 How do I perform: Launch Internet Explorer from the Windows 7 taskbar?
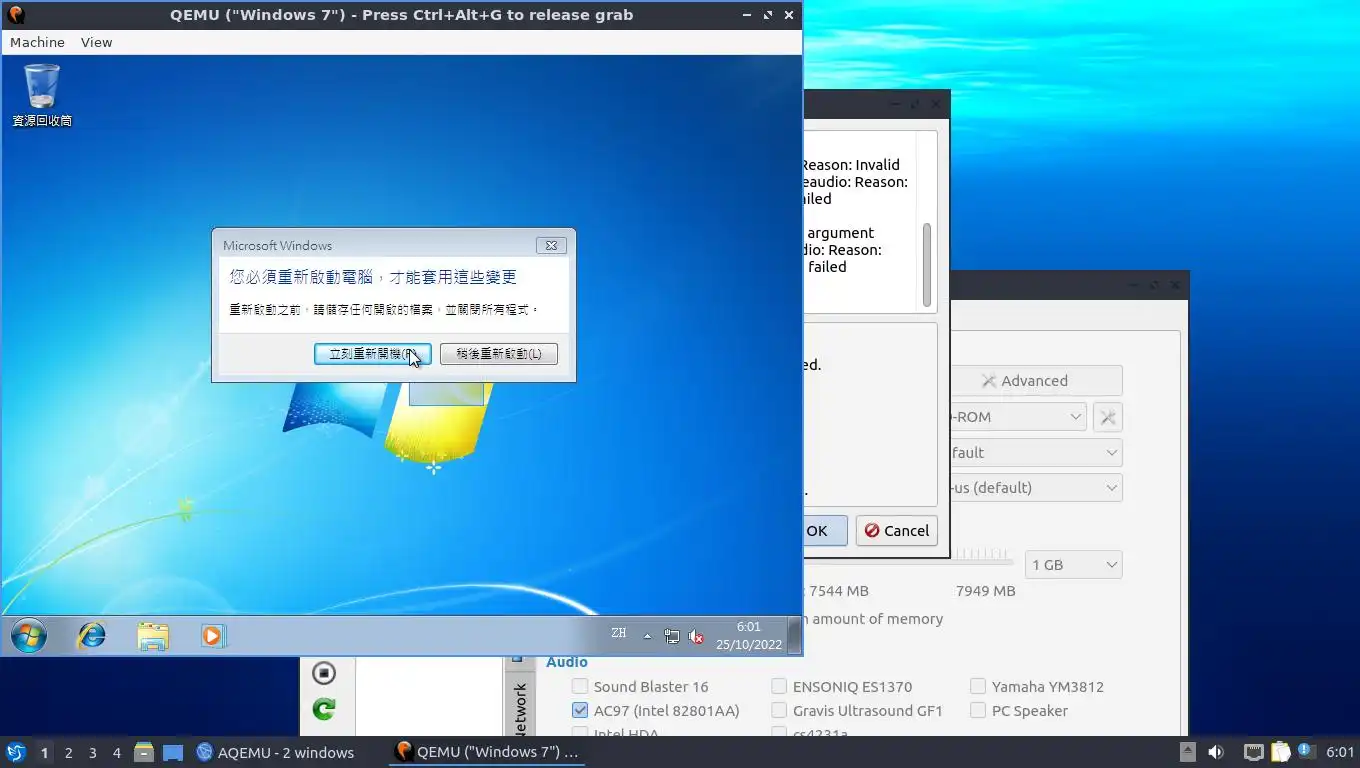(x=92, y=635)
